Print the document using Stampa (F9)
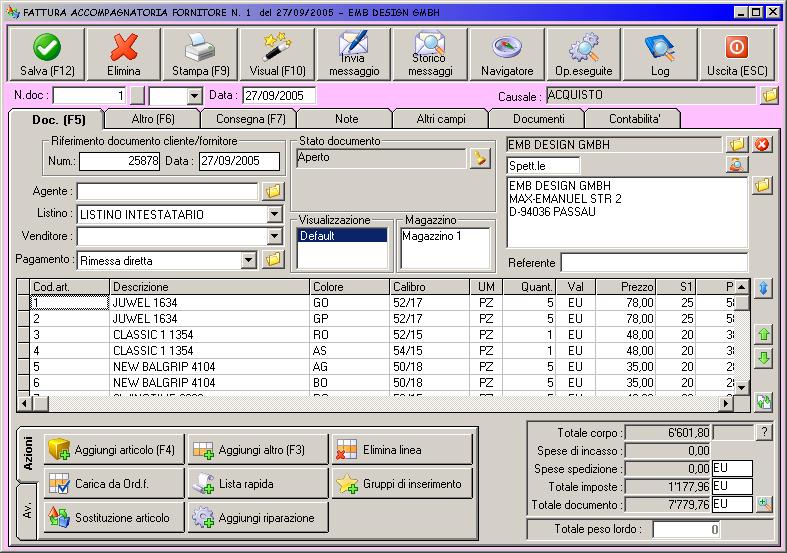 201,54
